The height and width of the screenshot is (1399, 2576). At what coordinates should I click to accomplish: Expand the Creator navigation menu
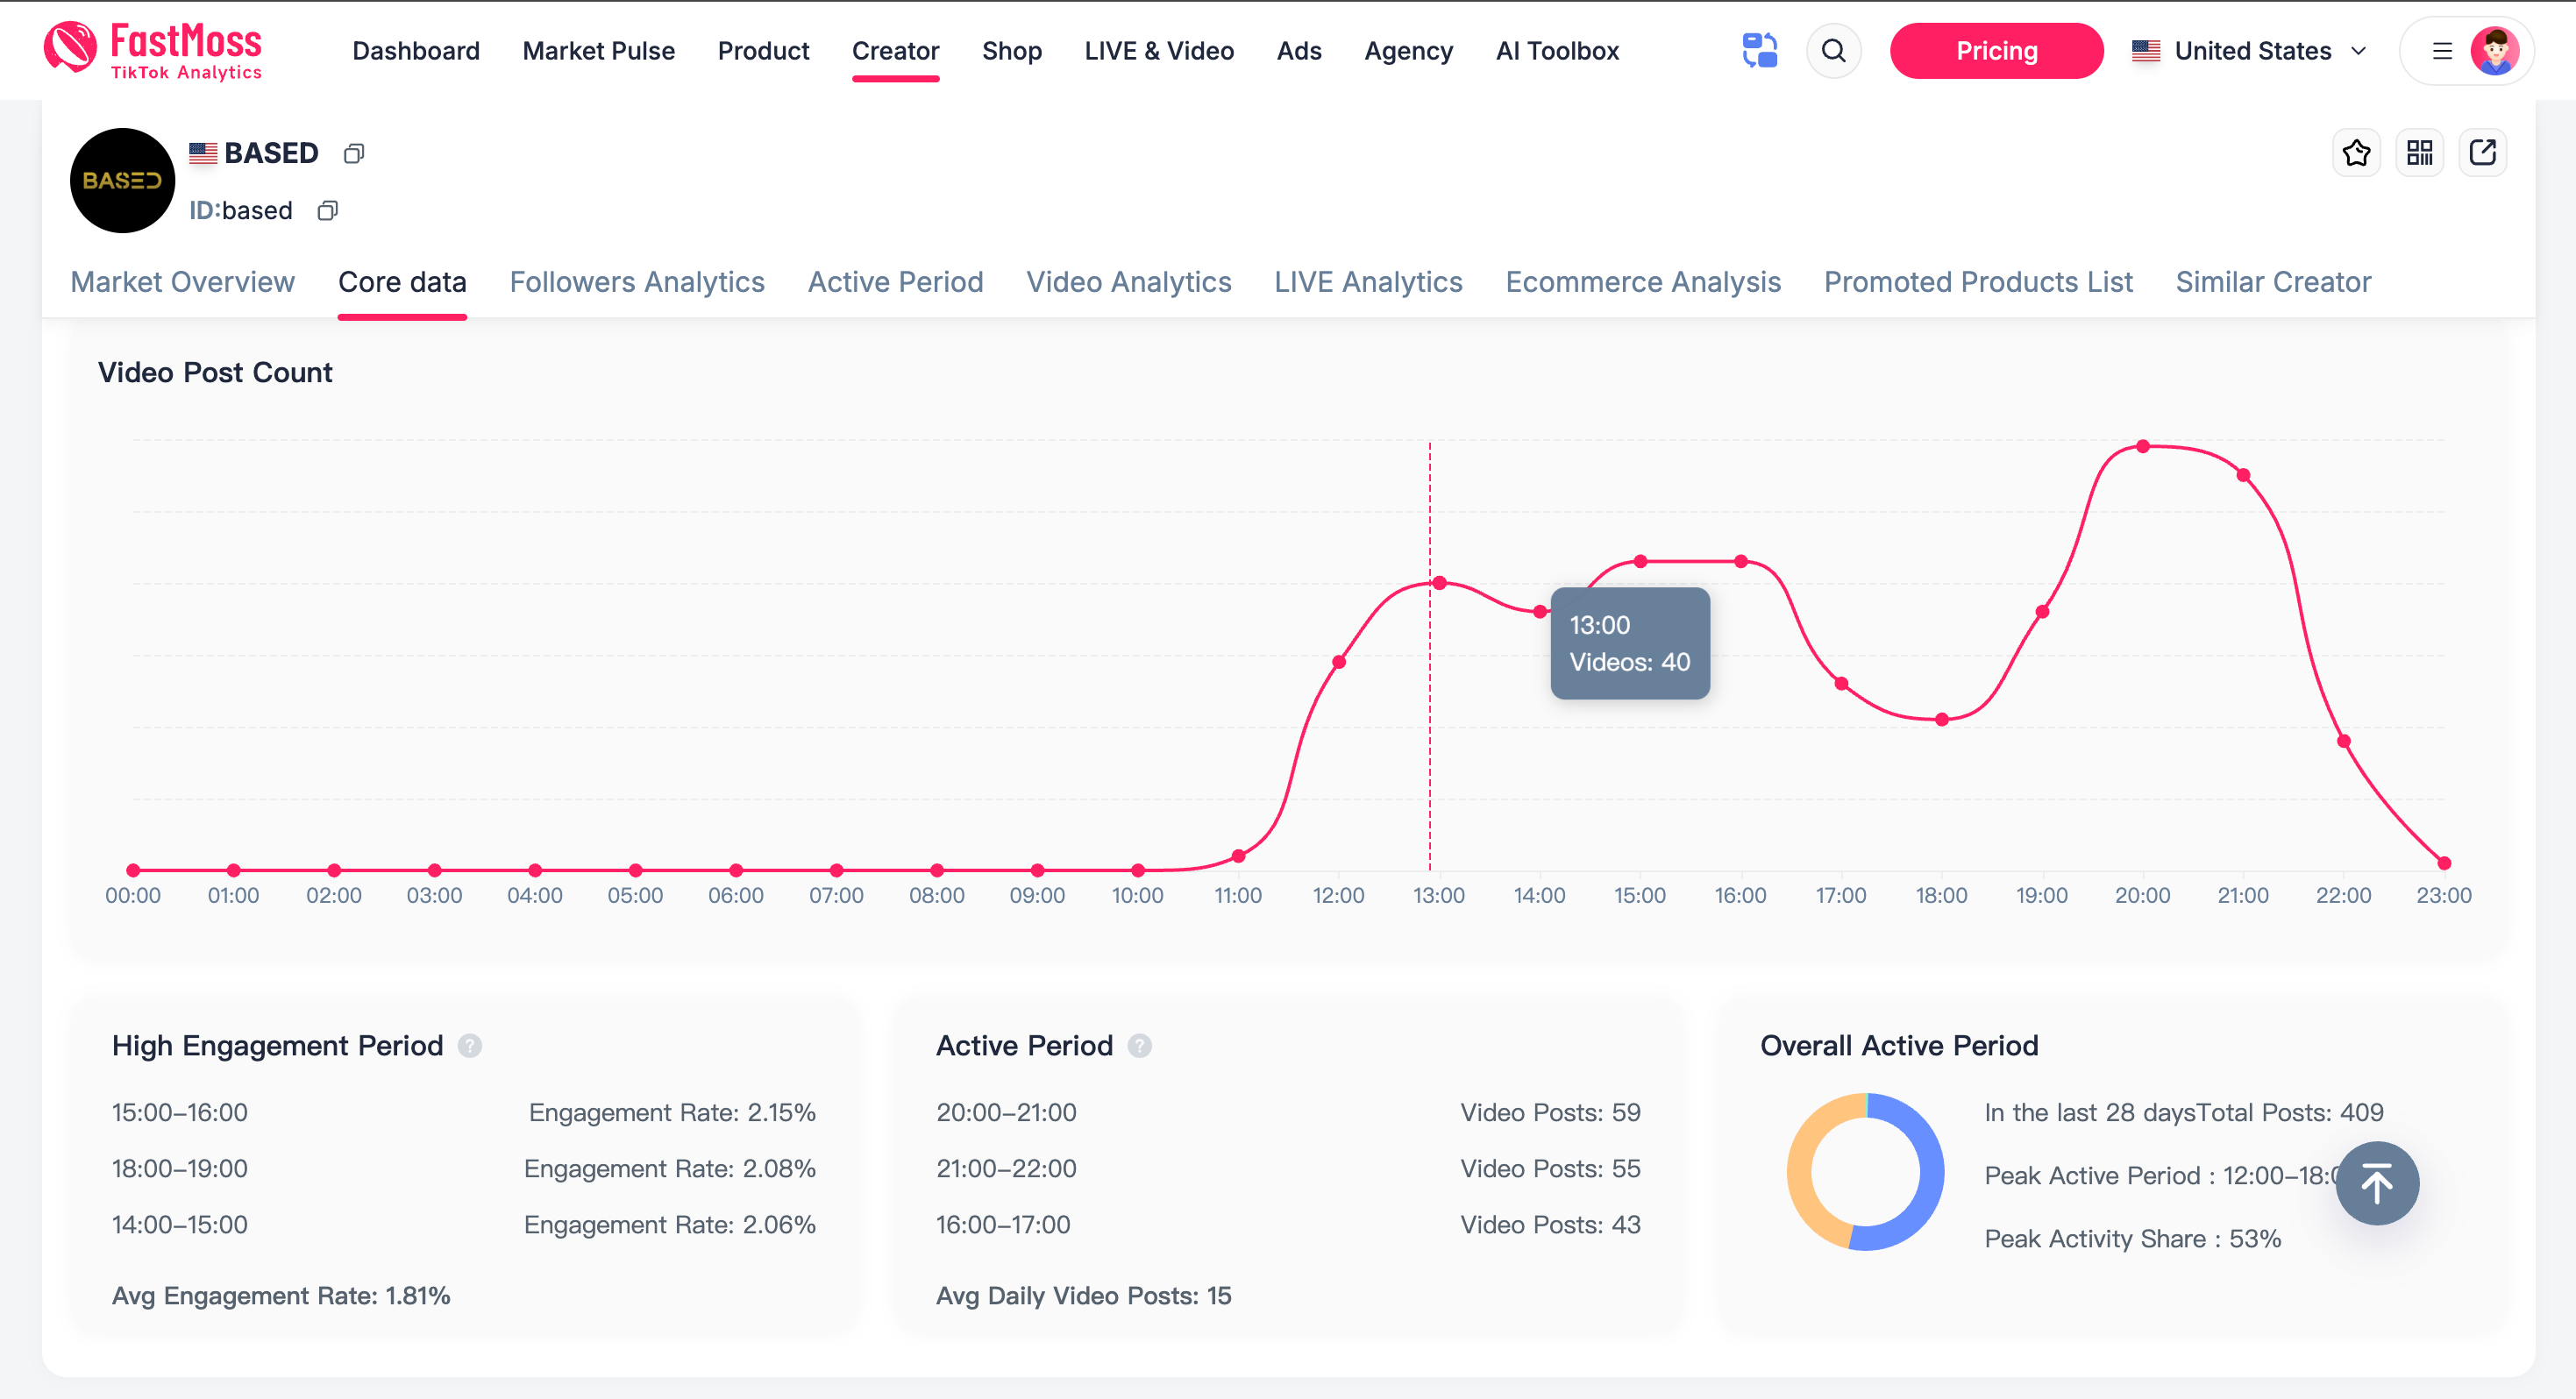895,51
